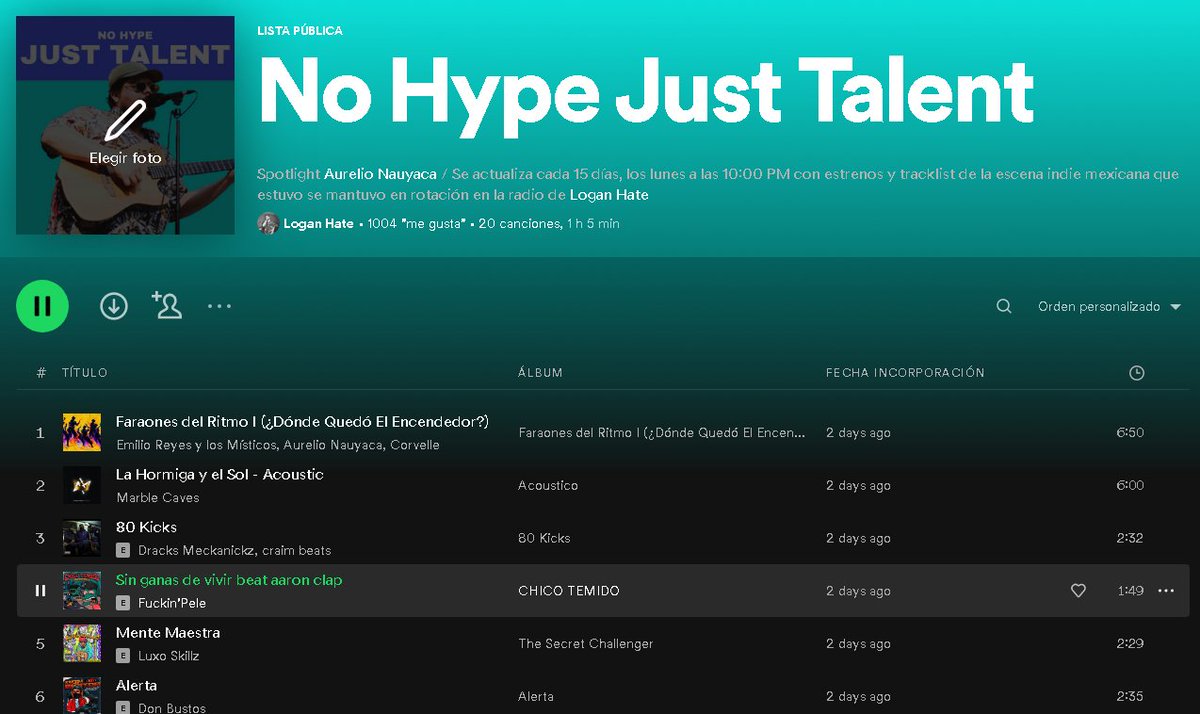Pause playback with the green button
The height and width of the screenshot is (714, 1200).
tap(42, 306)
